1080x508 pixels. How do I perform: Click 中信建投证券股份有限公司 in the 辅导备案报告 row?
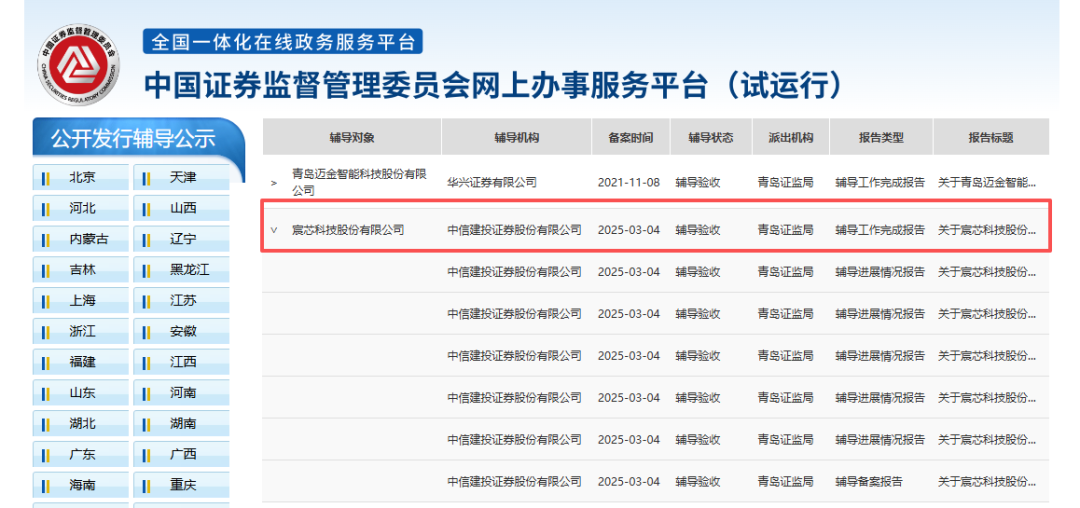515,481
